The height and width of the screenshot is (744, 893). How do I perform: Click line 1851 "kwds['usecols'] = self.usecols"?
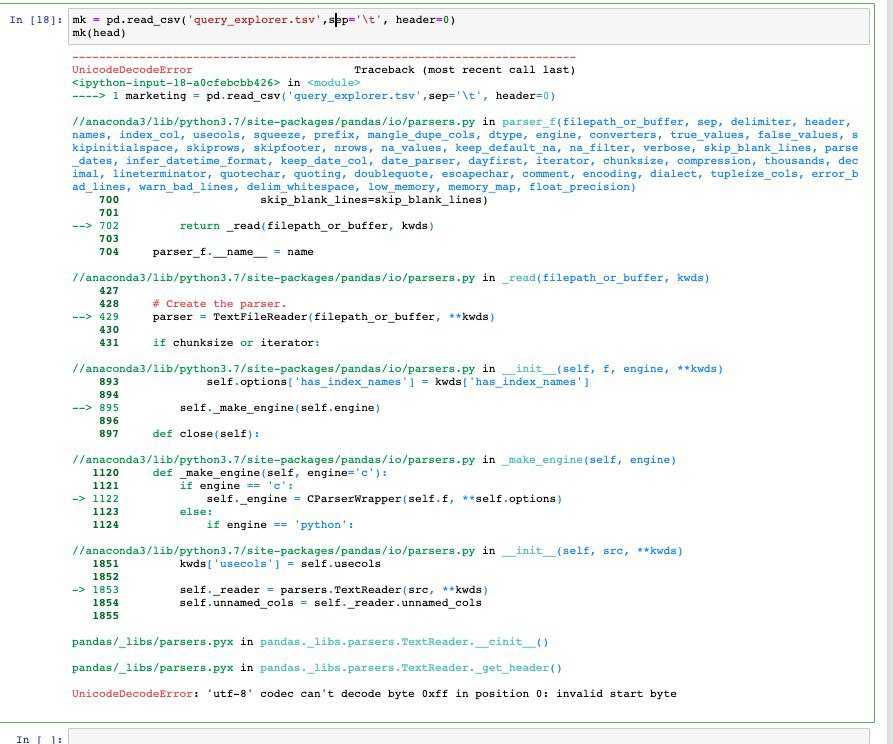(280, 565)
